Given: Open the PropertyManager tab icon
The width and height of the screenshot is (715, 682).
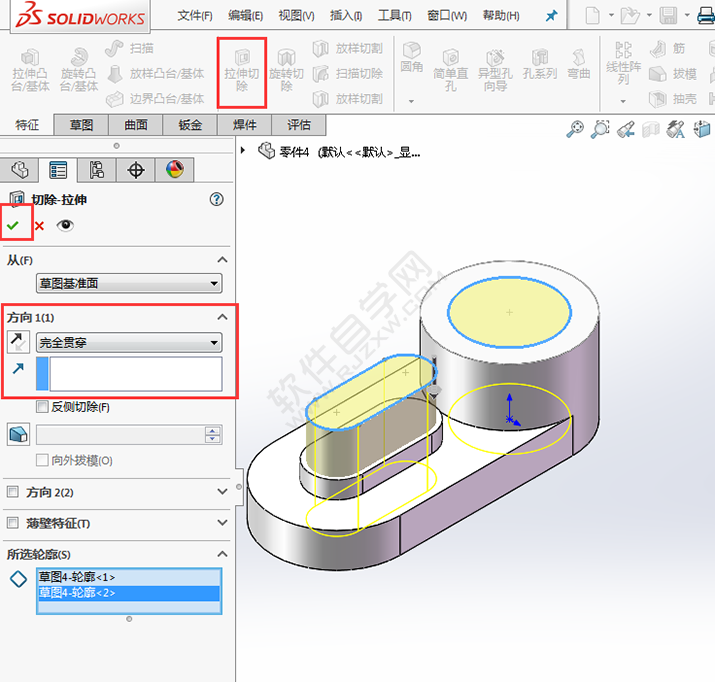Looking at the screenshot, I should pos(58,170).
